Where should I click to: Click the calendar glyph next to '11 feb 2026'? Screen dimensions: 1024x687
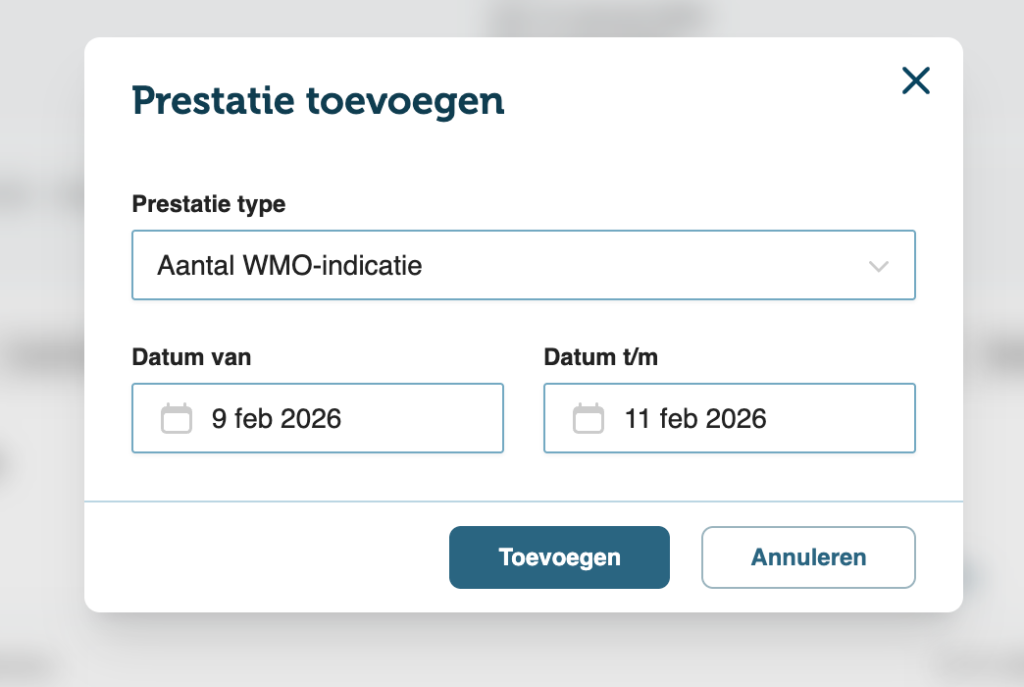tap(588, 418)
